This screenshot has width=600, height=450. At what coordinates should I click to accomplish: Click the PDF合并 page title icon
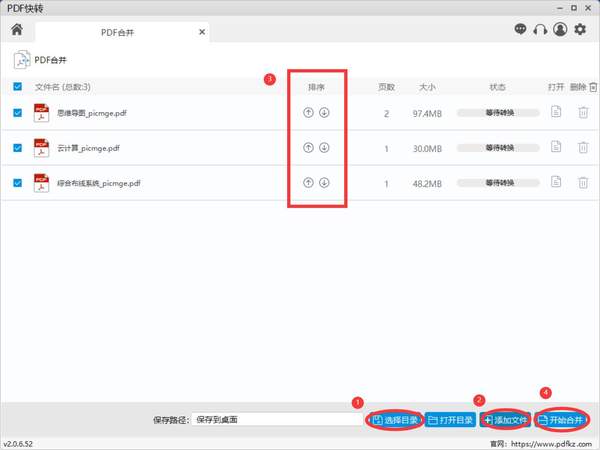[22, 60]
